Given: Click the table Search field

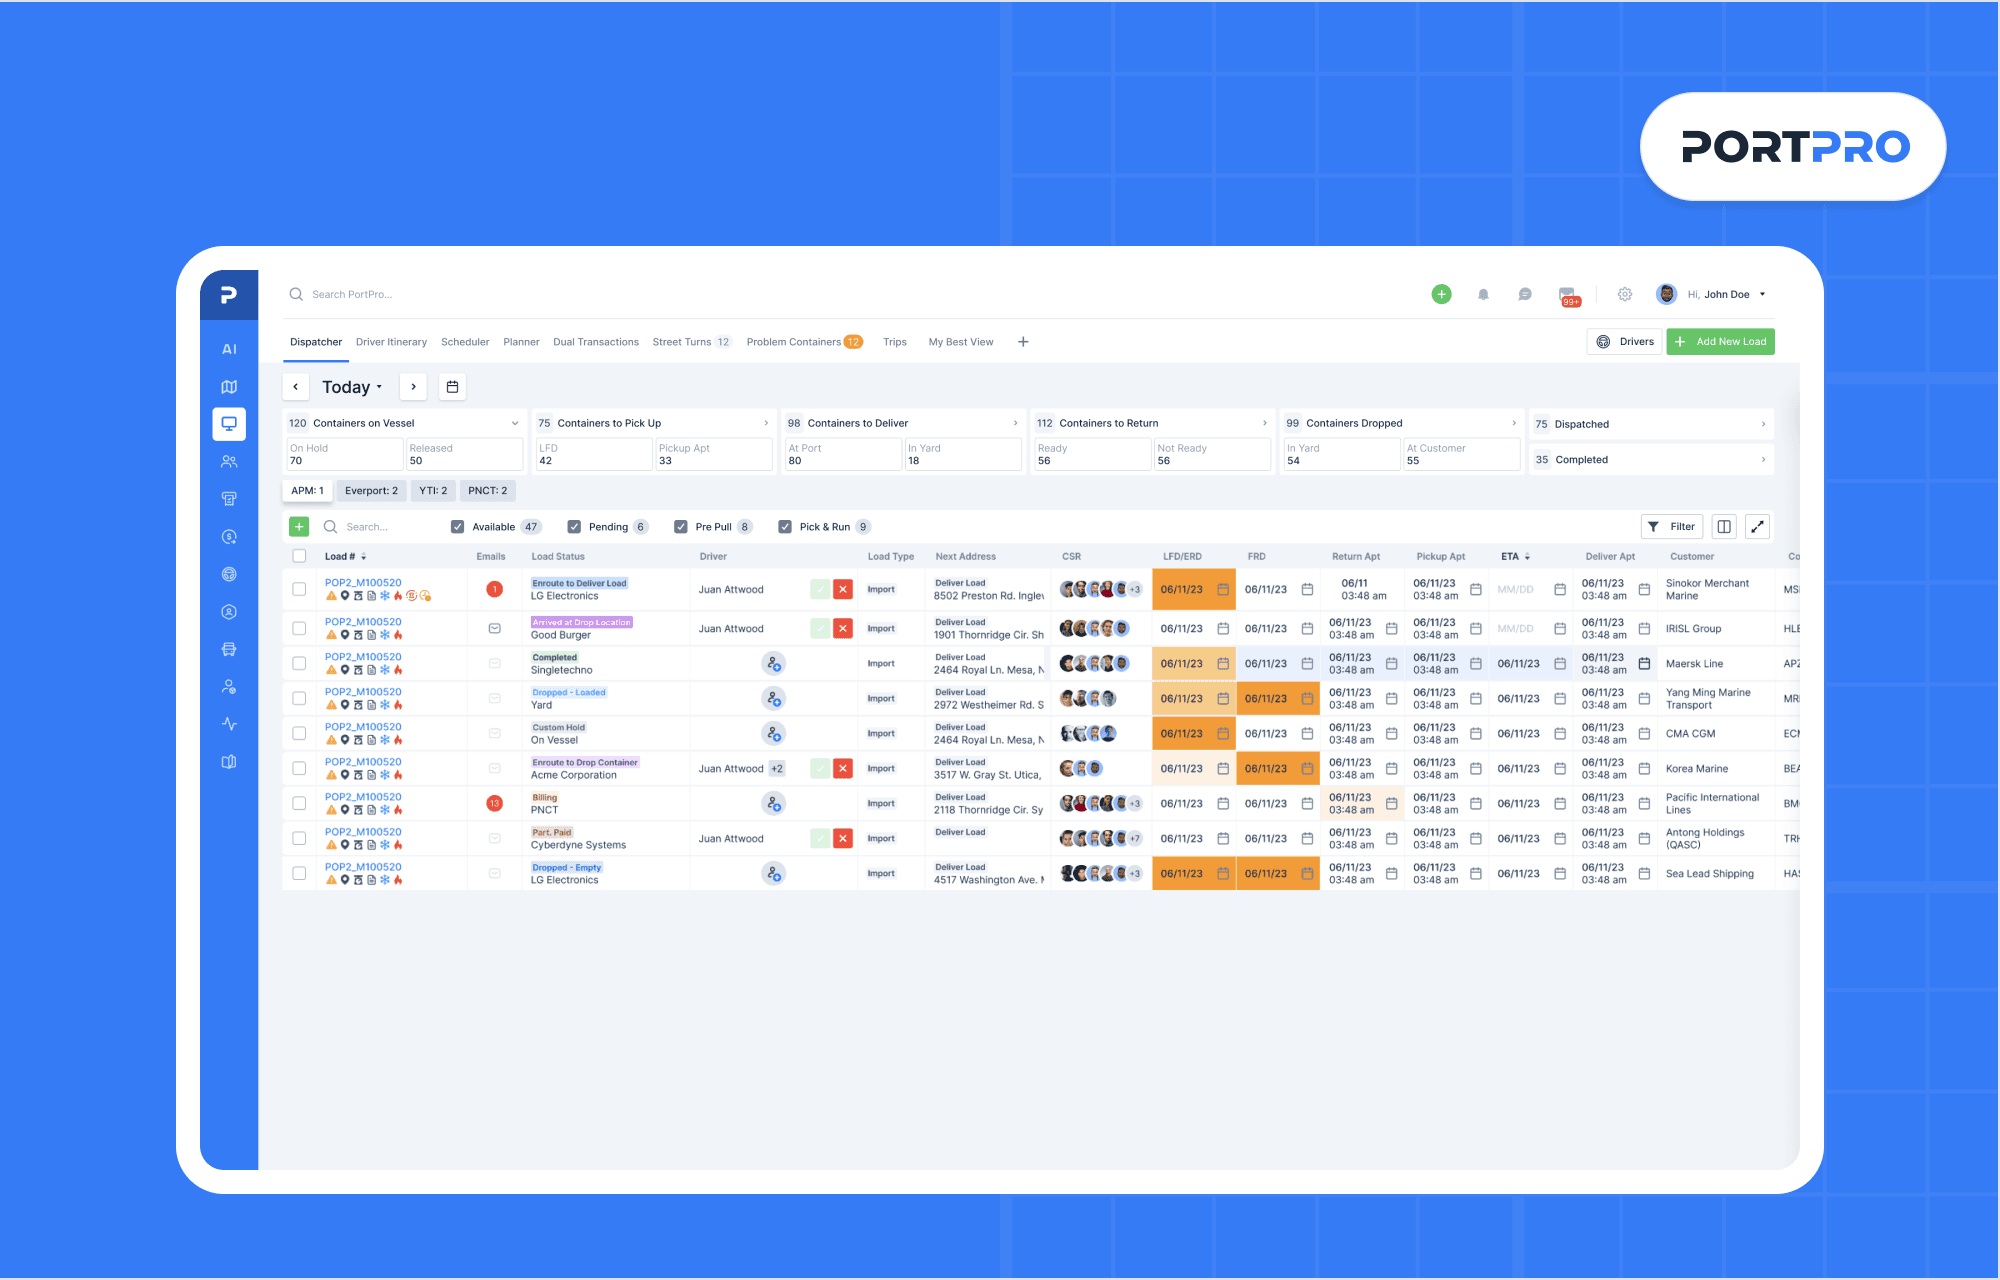Looking at the screenshot, I should [x=366, y=527].
